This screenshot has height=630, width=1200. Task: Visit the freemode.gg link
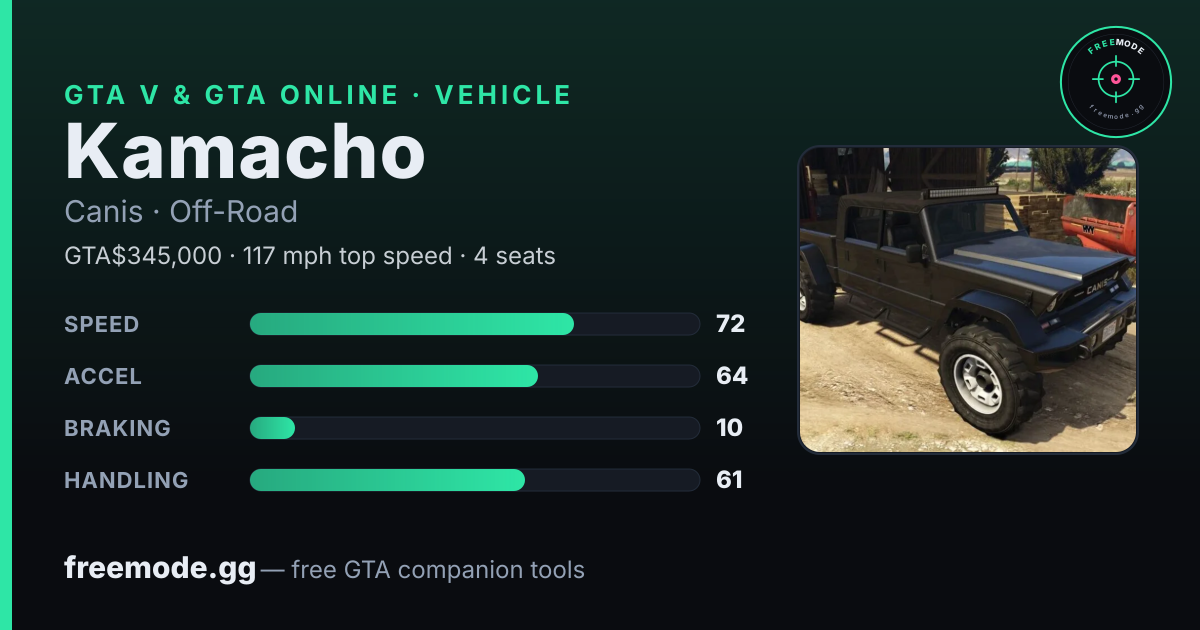click(160, 569)
